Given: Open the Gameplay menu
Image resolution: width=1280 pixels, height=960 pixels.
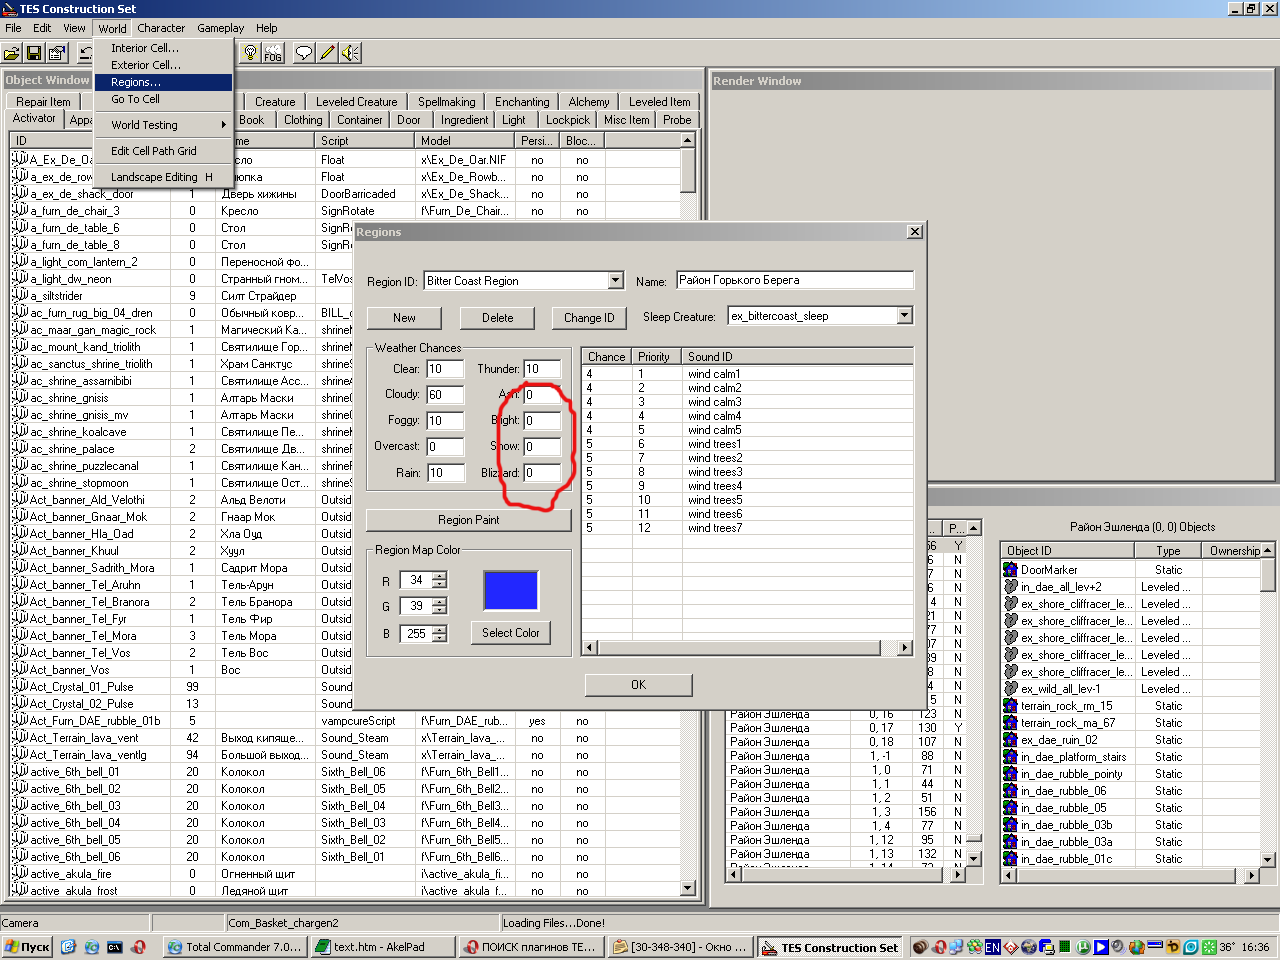Looking at the screenshot, I should click(221, 28).
